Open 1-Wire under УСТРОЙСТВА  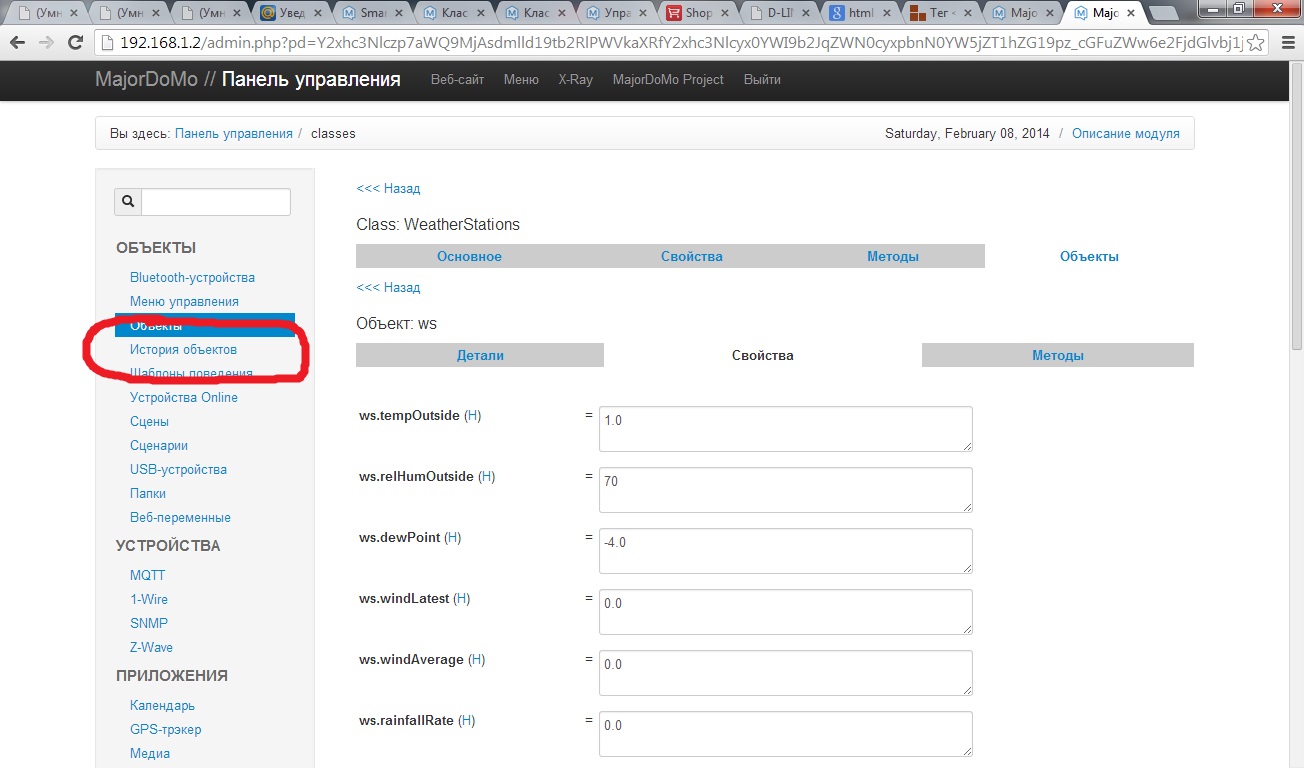(x=149, y=599)
